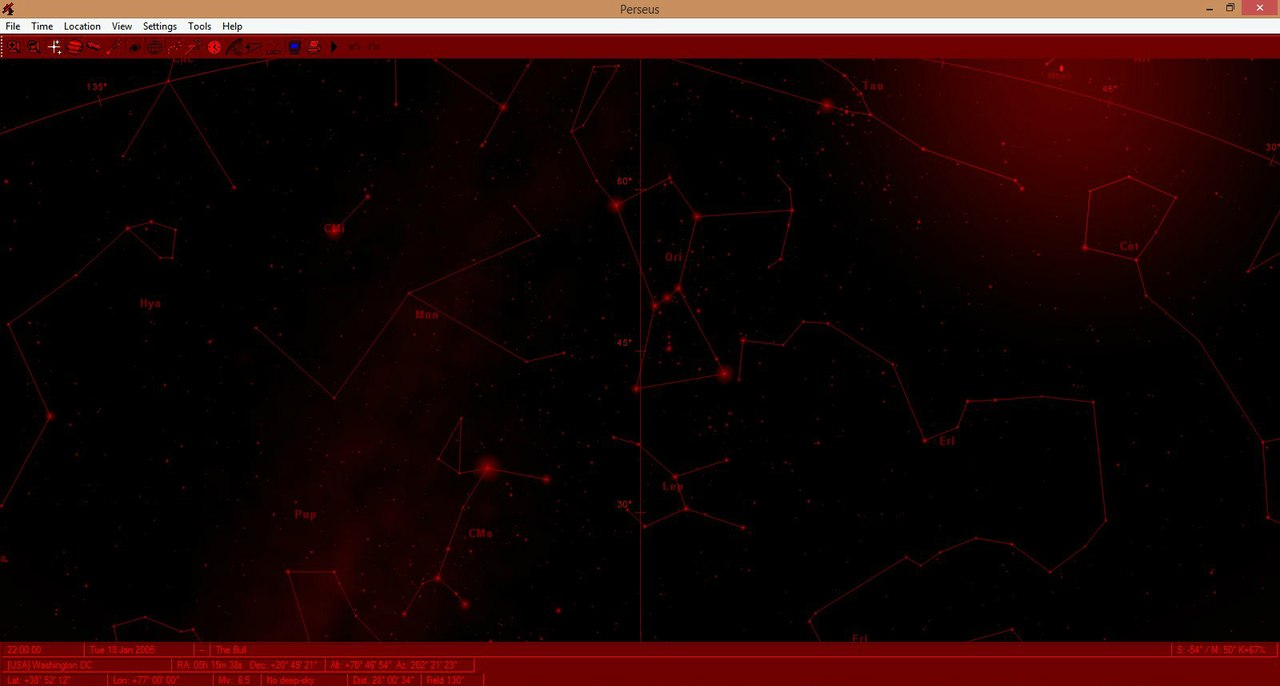Open the File menu
Image resolution: width=1280 pixels, height=686 pixels.
13,26
